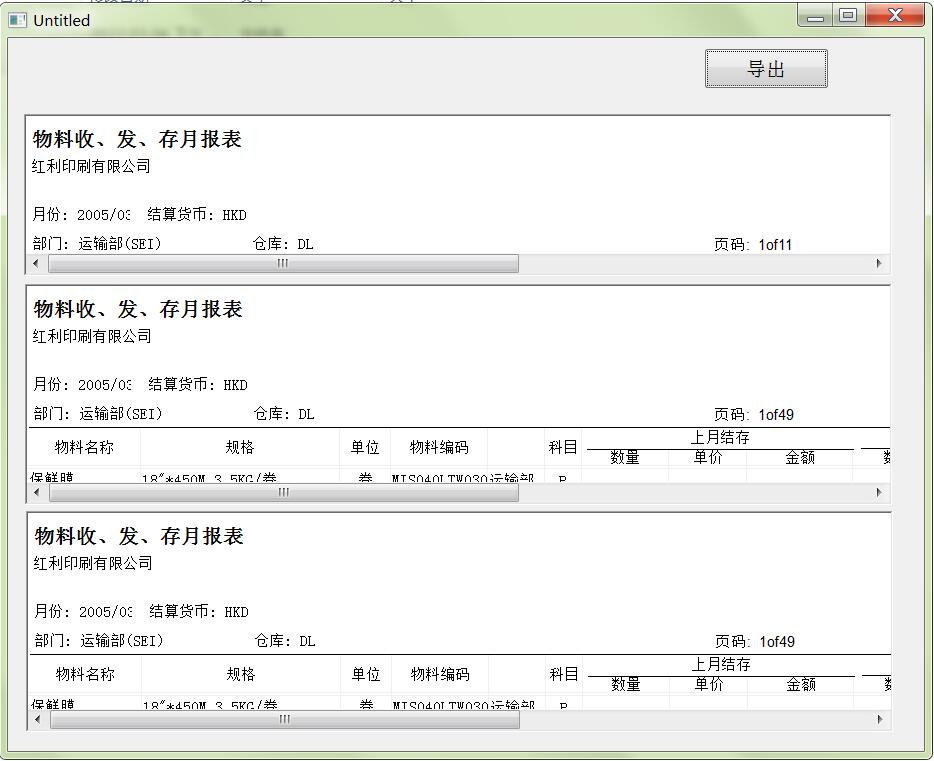
Task: Click the 金额 subheader in second panel
Action: point(800,457)
